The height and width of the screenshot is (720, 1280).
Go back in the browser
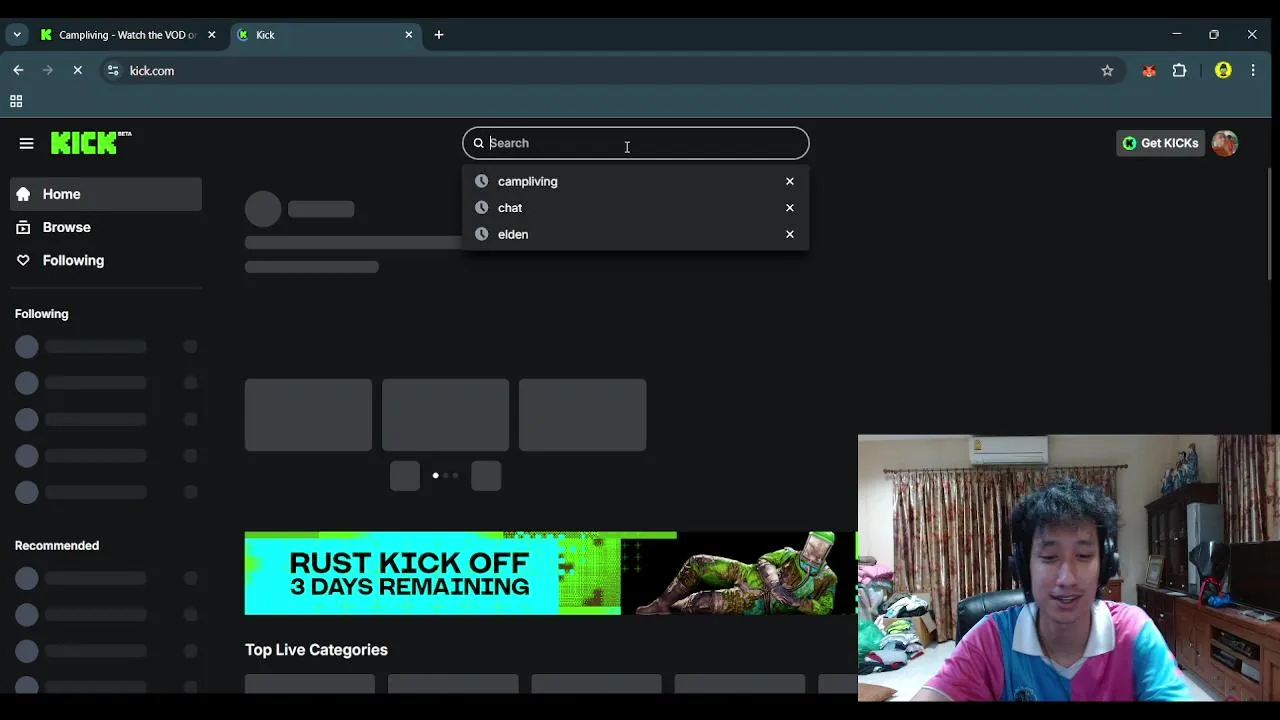click(18, 71)
